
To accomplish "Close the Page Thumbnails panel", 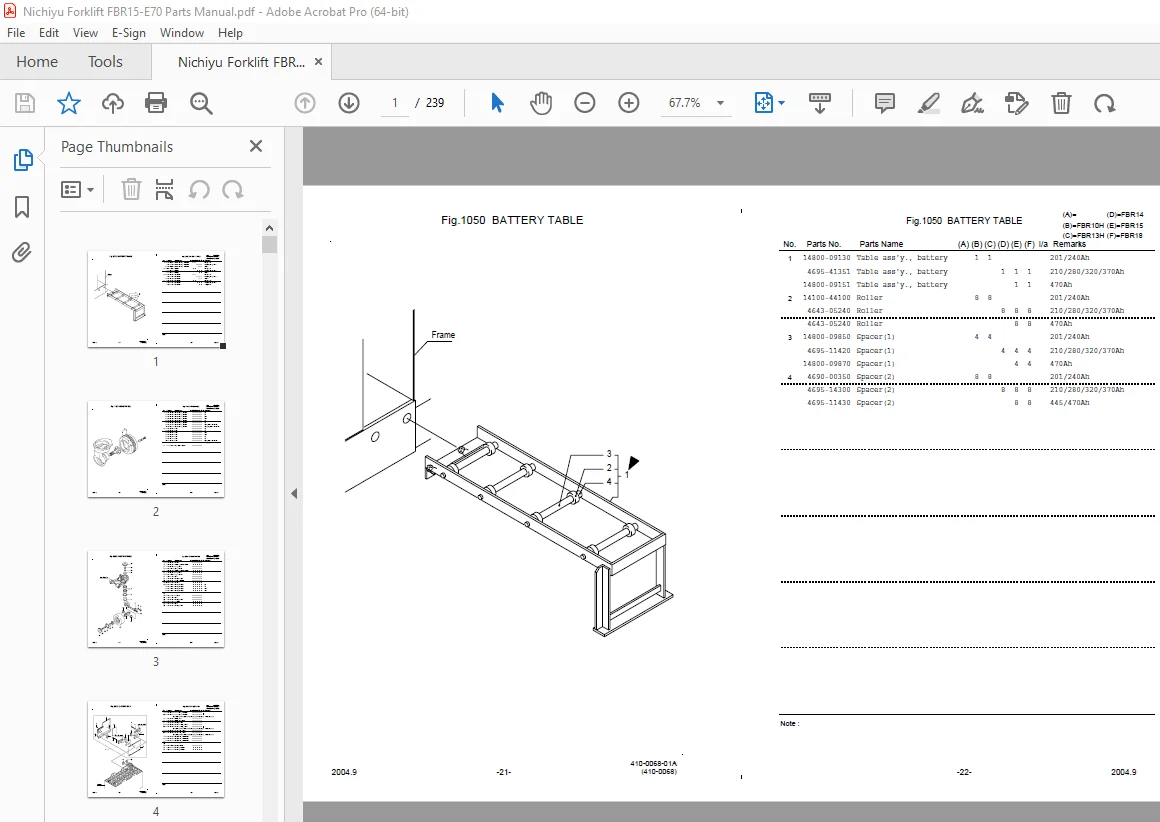I will click(256, 146).
